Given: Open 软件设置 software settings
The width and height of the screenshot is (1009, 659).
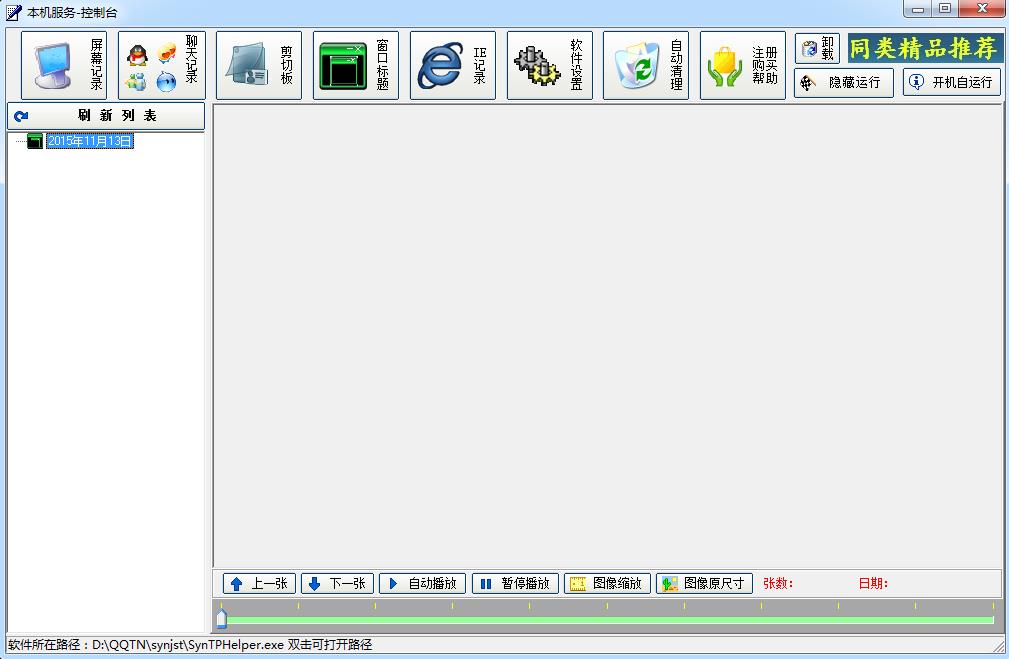Looking at the screenshot, I should 550,66.
